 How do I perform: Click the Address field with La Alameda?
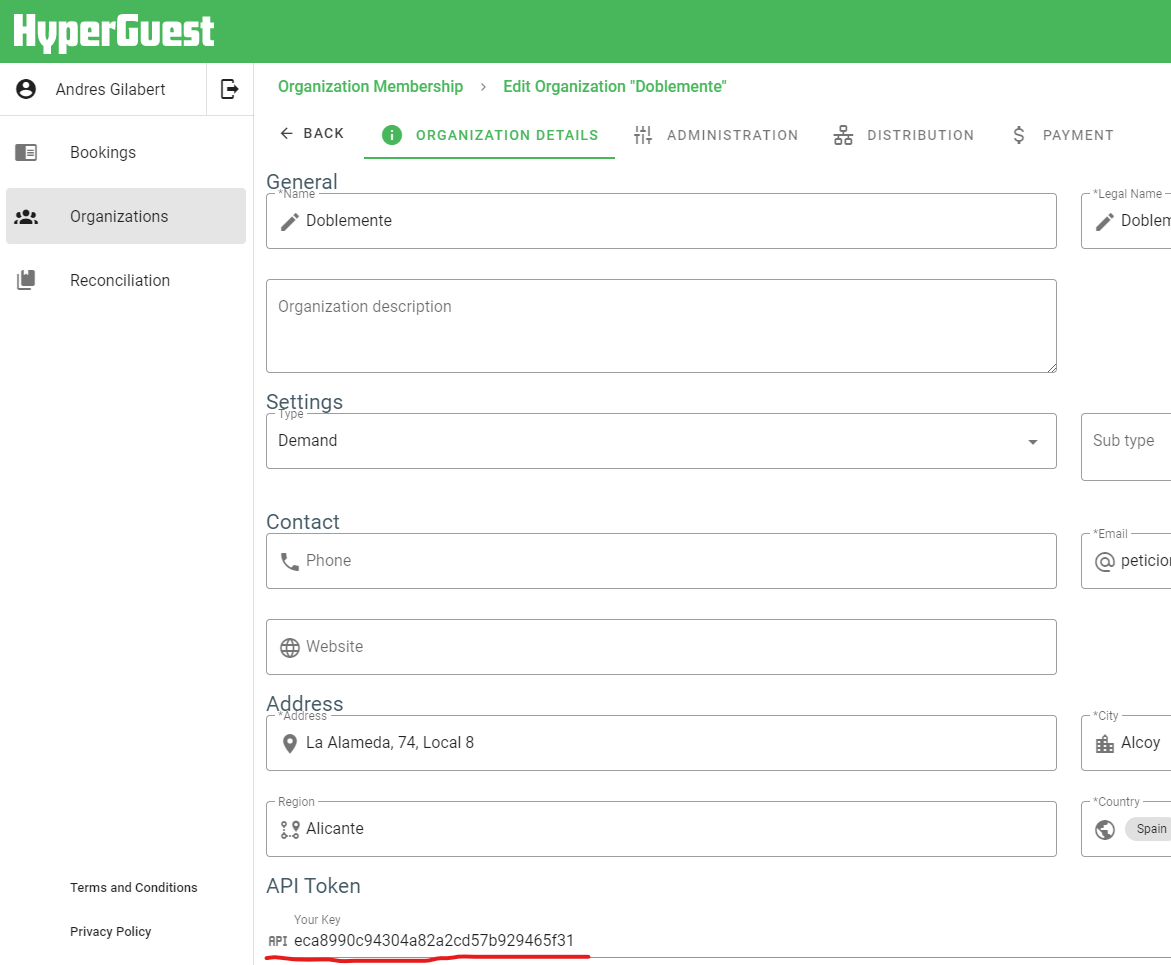[661, 744]
